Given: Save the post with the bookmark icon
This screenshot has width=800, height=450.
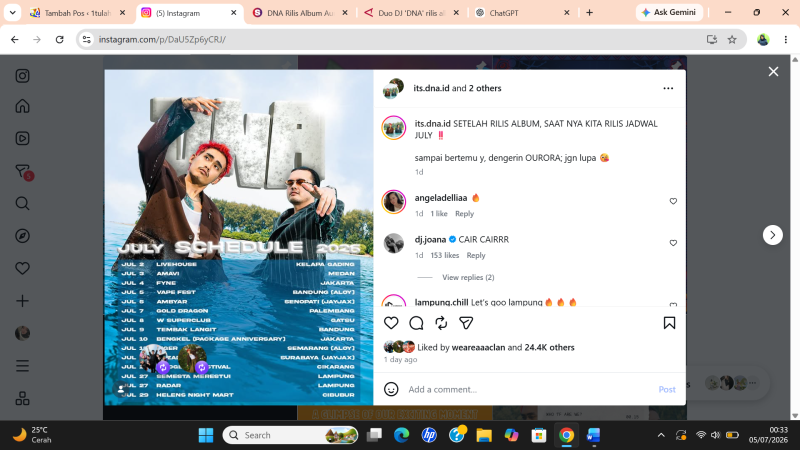Looking at the screenshot, I should tap(669, 323).
